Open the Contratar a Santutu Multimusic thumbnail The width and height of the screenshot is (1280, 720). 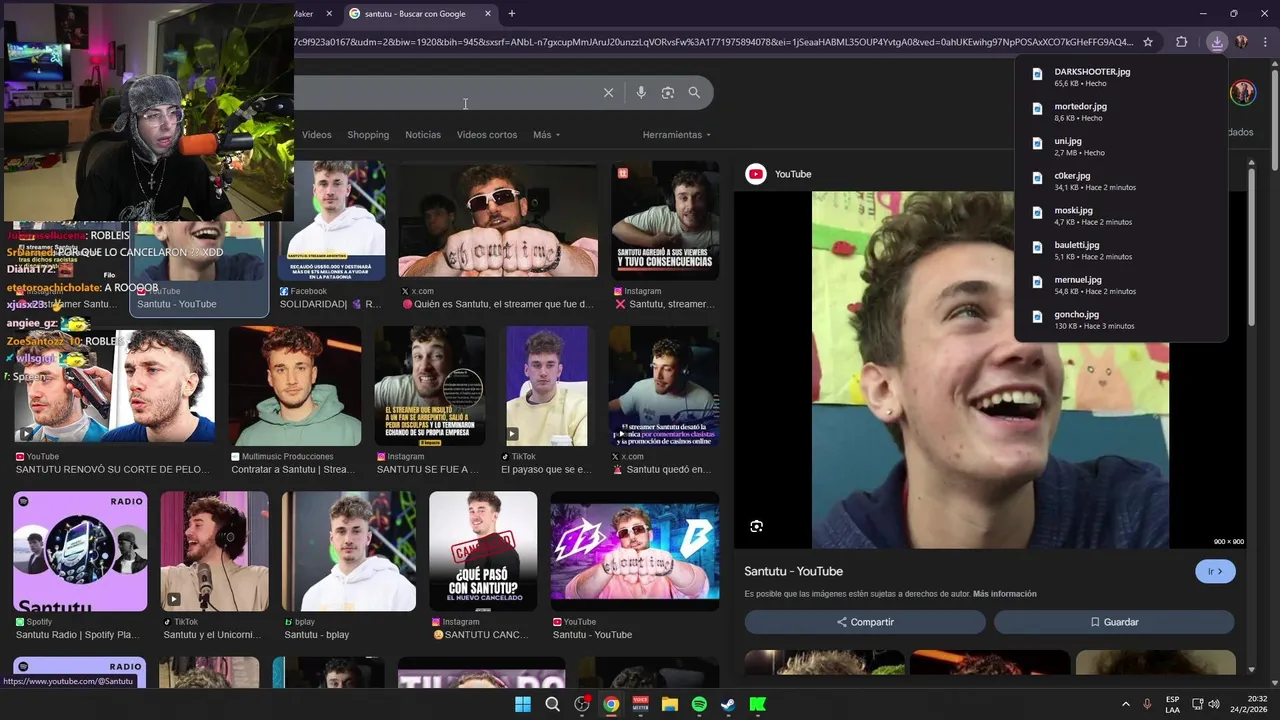click(x=294, y=387)
